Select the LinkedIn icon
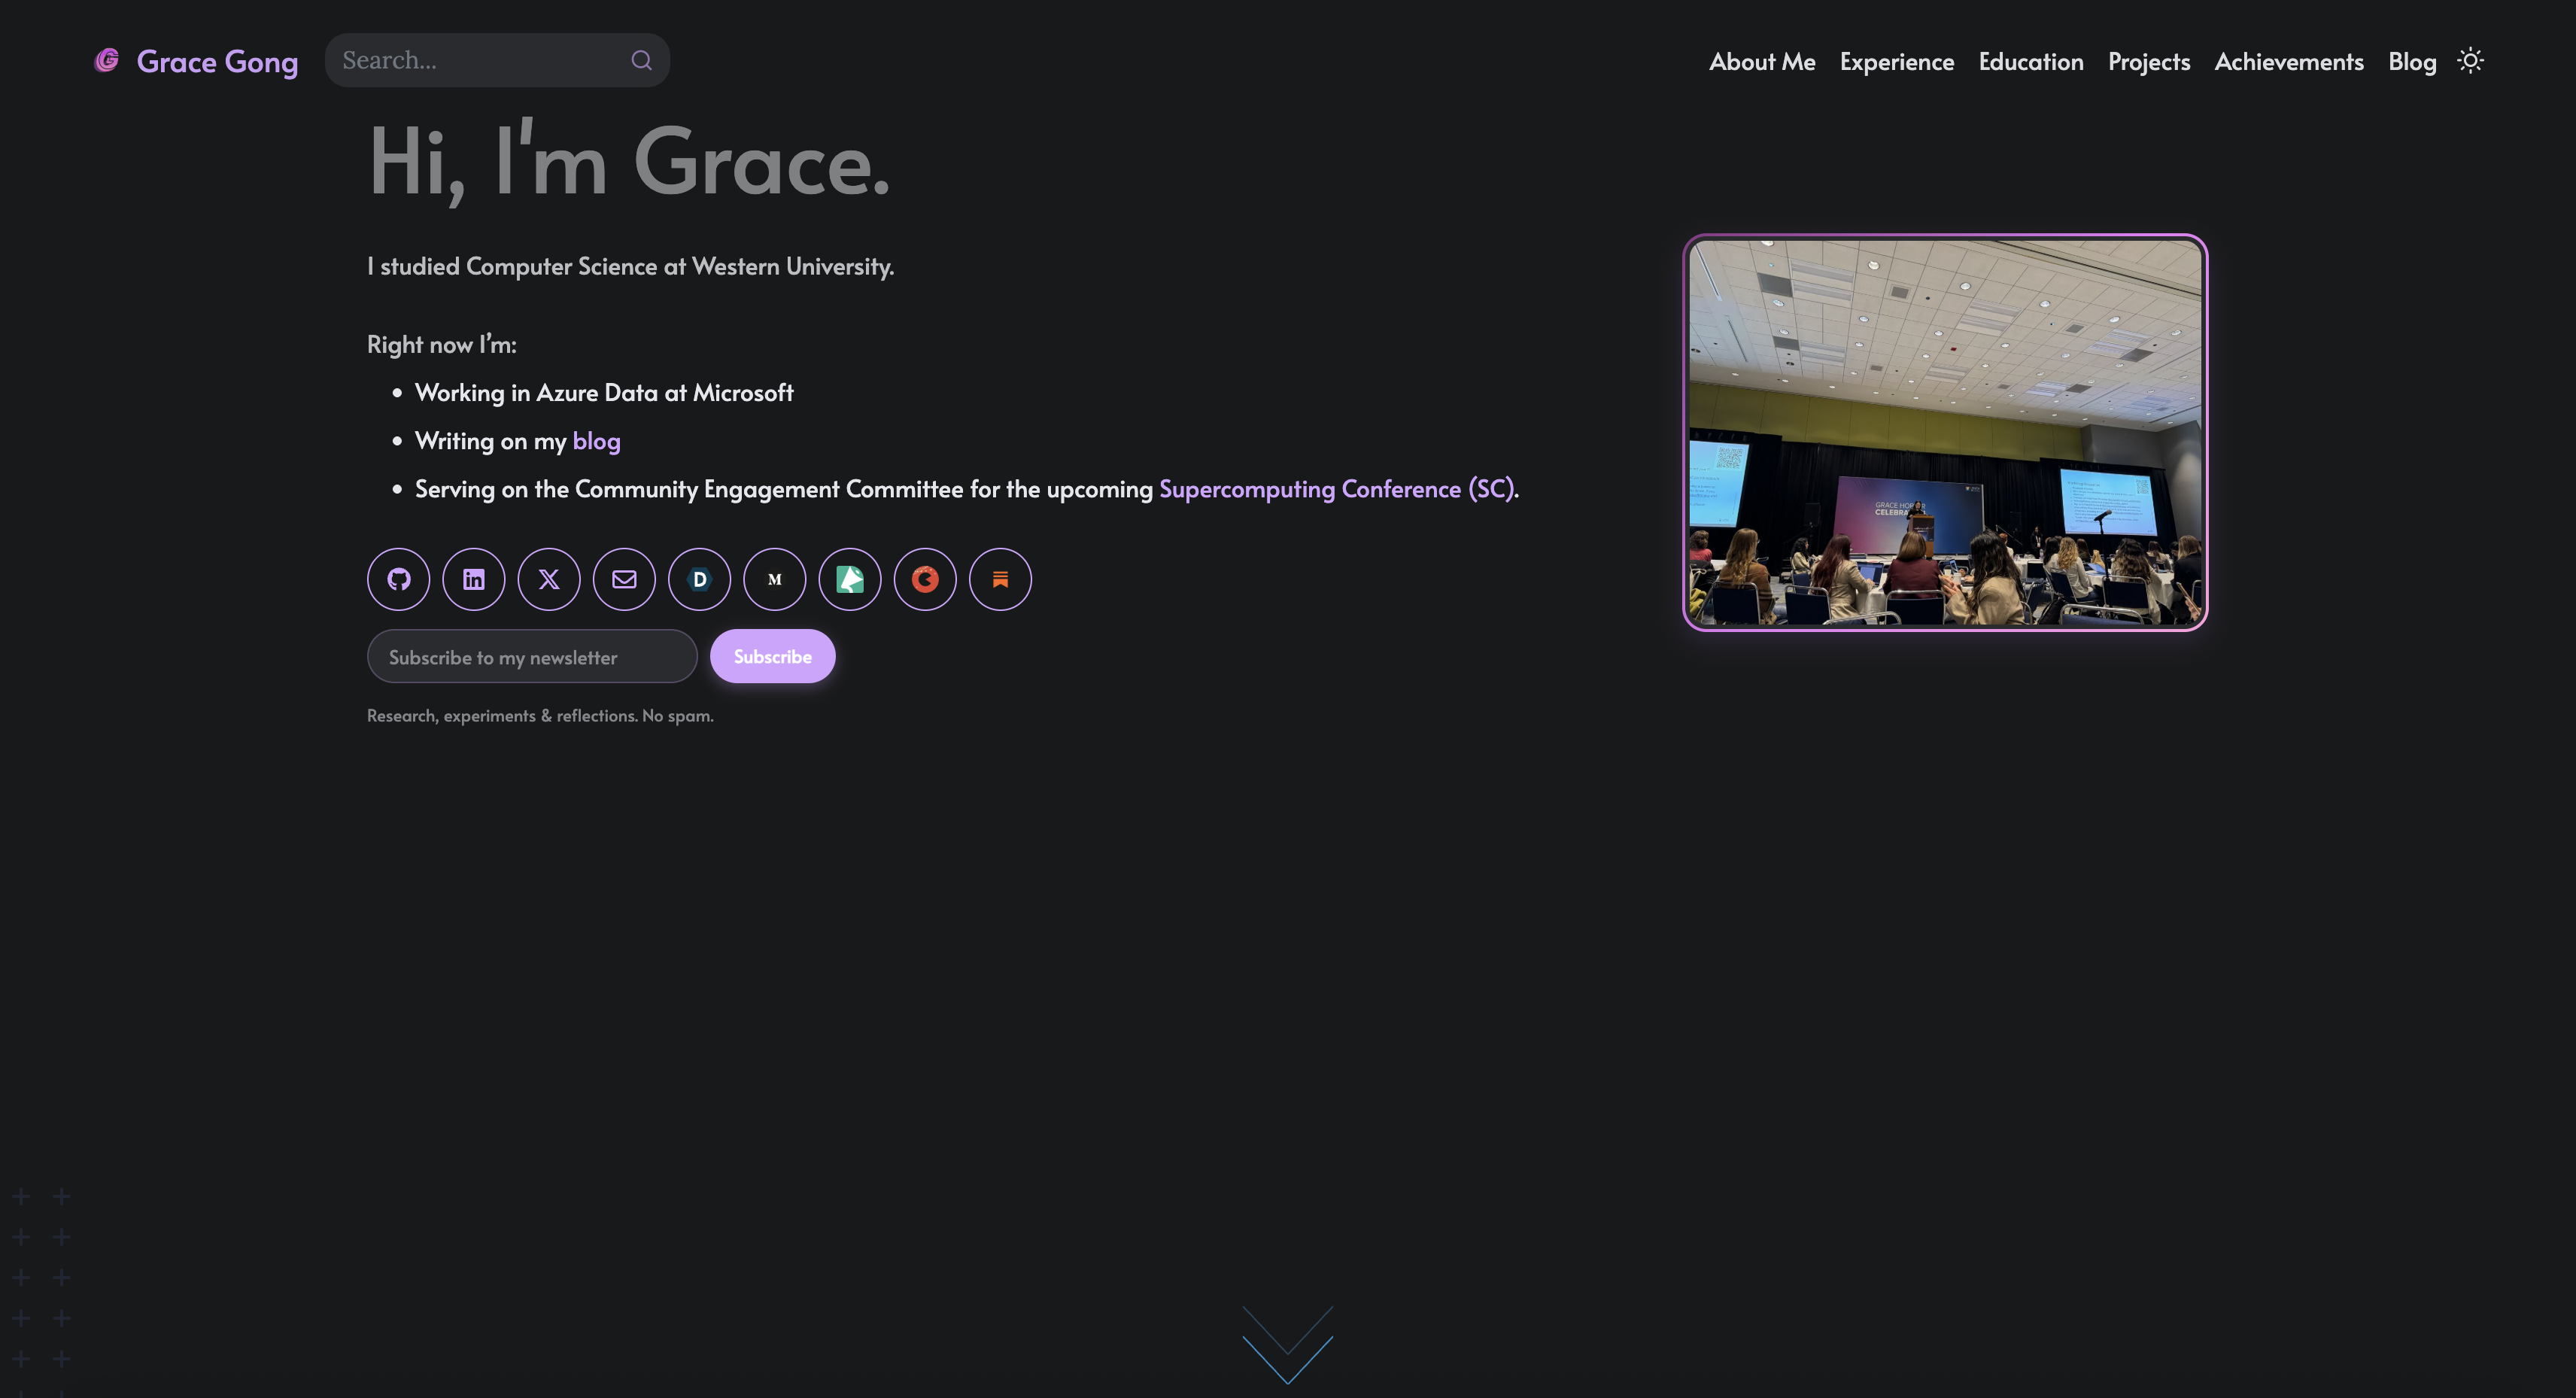 [473, 579]
